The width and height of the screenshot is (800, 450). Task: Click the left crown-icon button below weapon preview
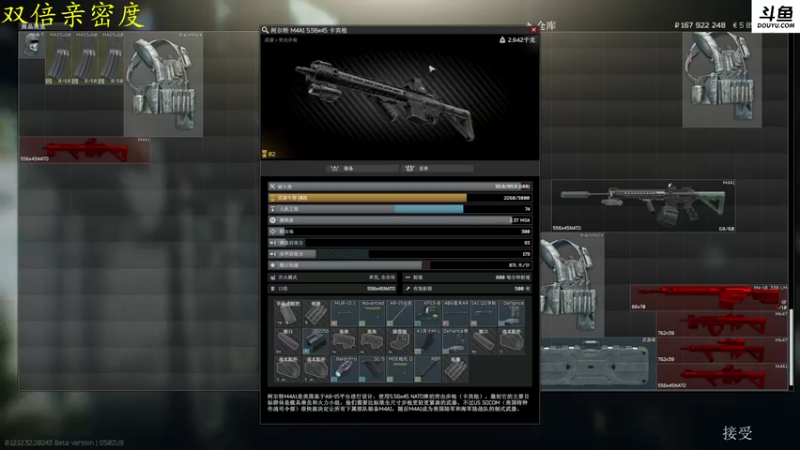click(x=362, y=168)
